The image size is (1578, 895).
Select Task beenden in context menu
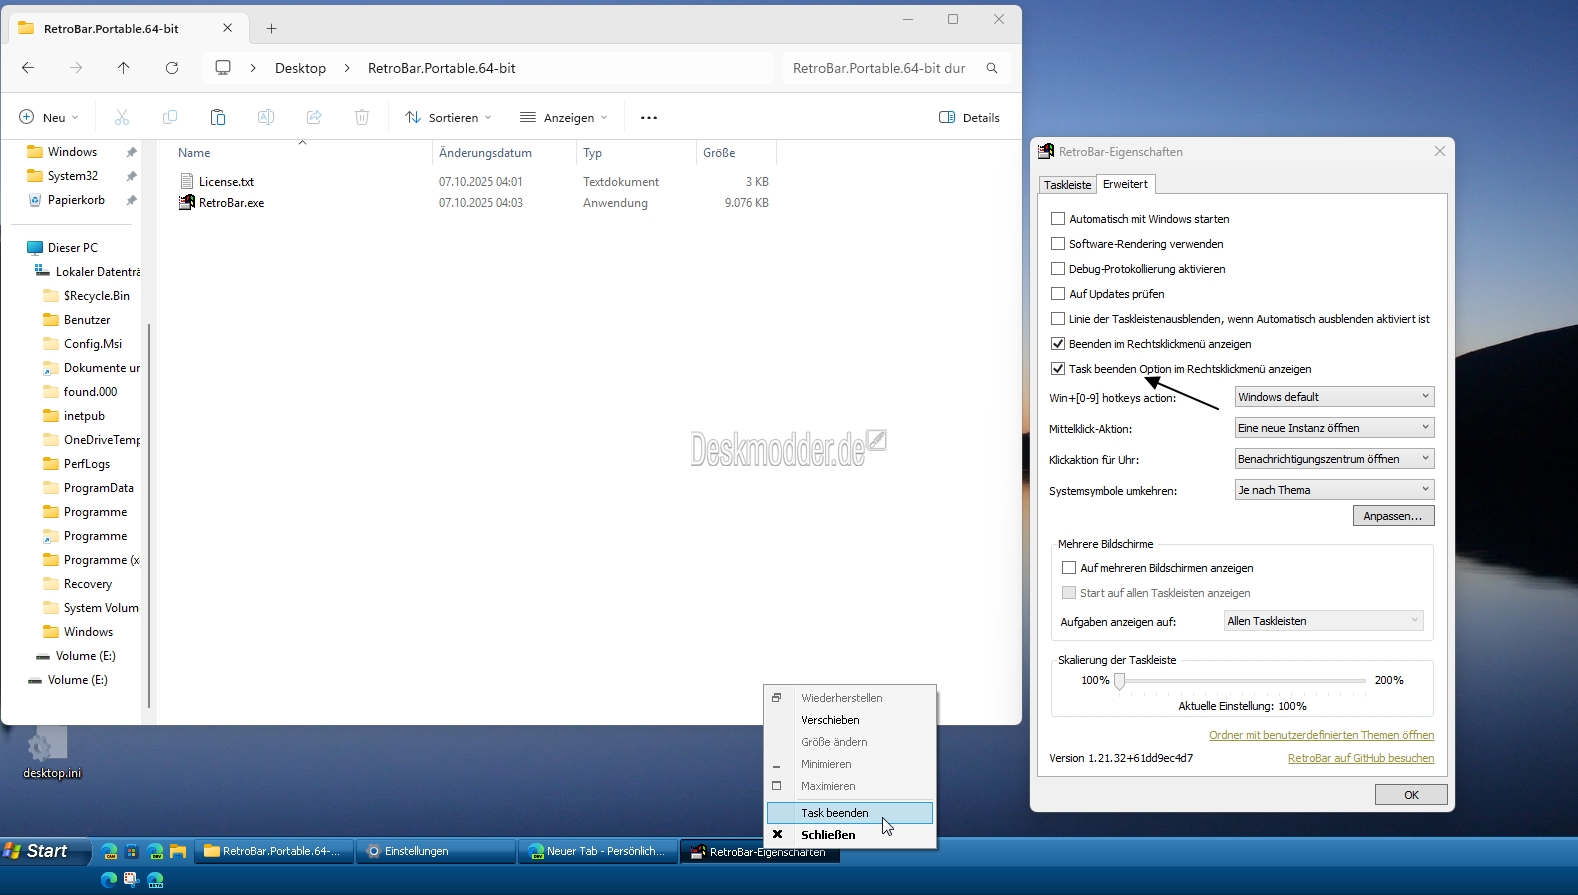click(x=835, y=813)
